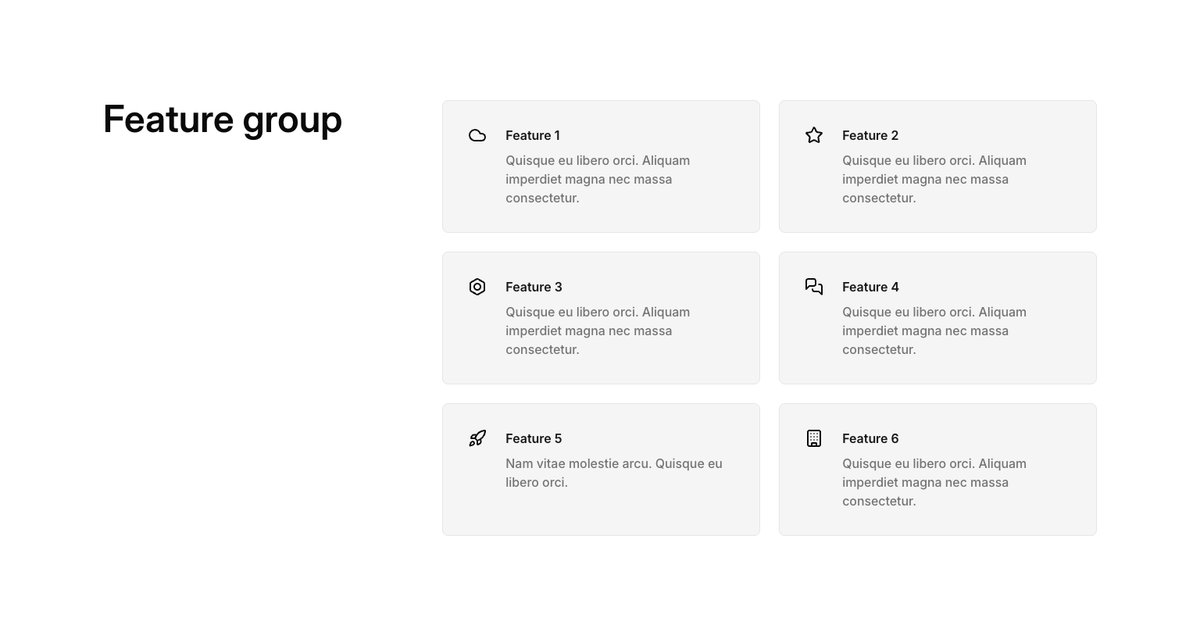This screenshot has height=636, width=1200.
Task: Click the rocket icon in Feature 5
Action: click(x=477, y=438)
